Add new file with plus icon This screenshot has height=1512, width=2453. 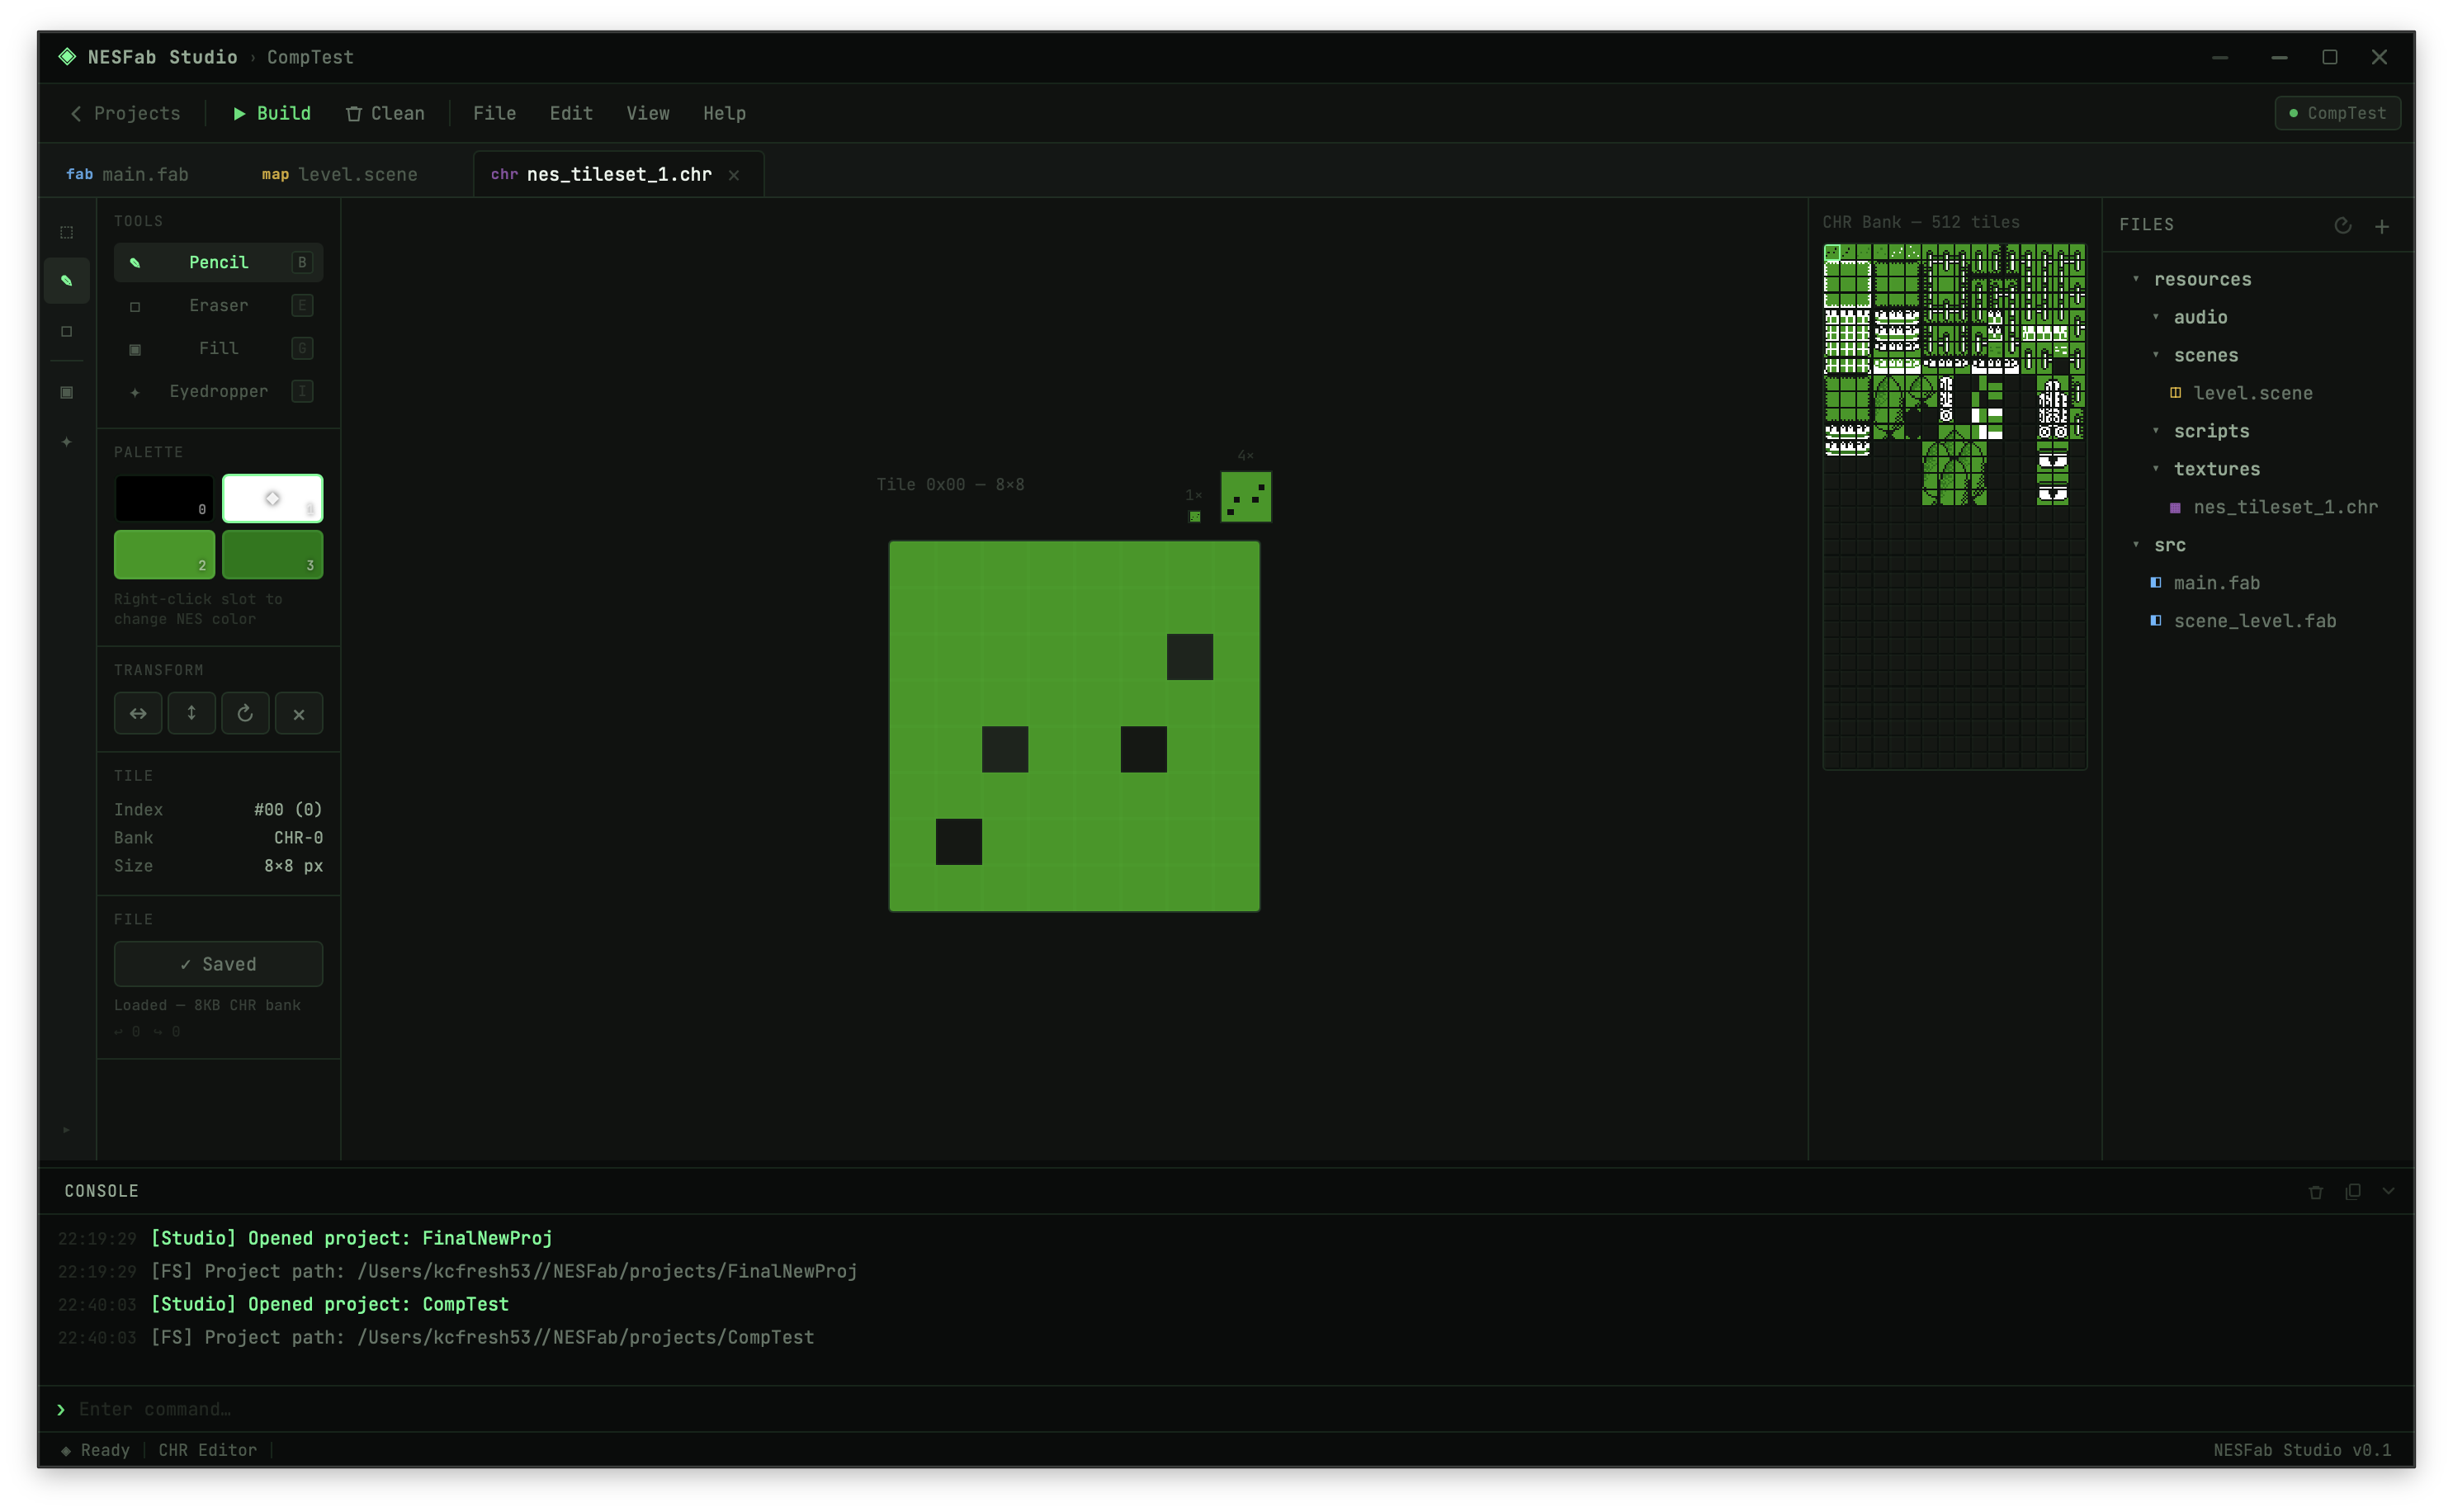[x=2382, y=227]
